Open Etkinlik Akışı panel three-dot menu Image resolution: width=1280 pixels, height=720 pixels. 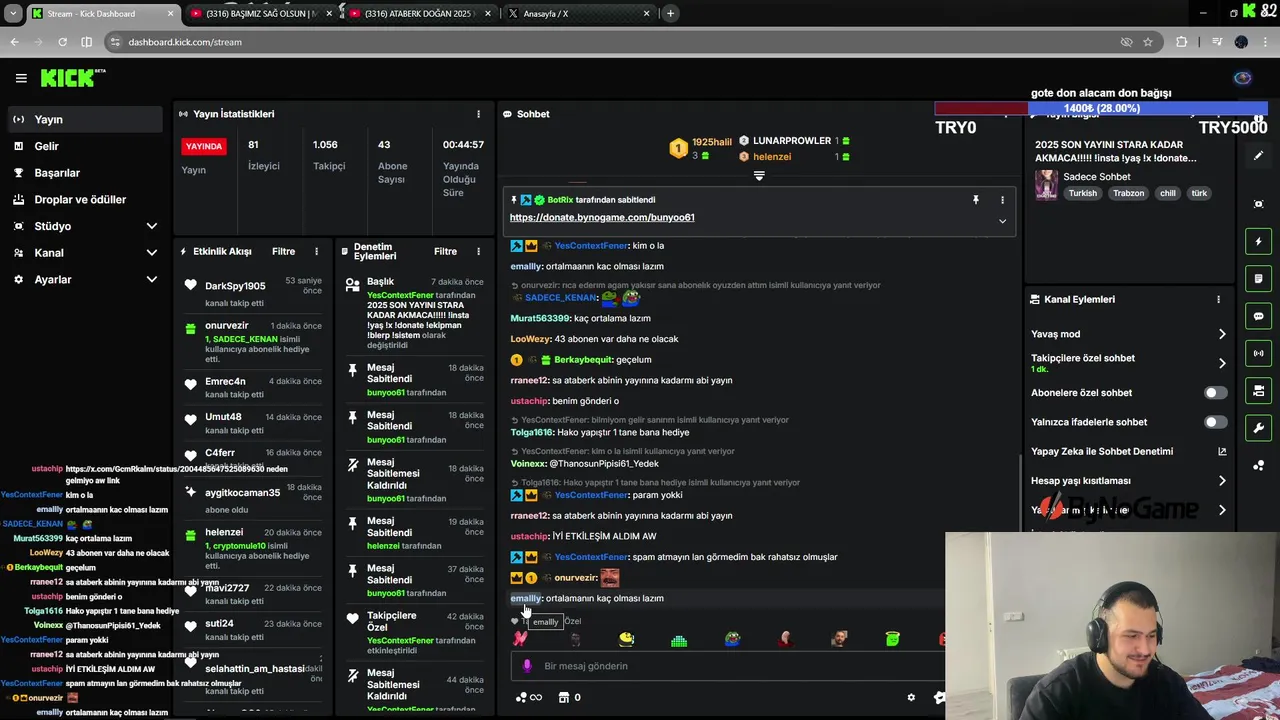[317, 252]
